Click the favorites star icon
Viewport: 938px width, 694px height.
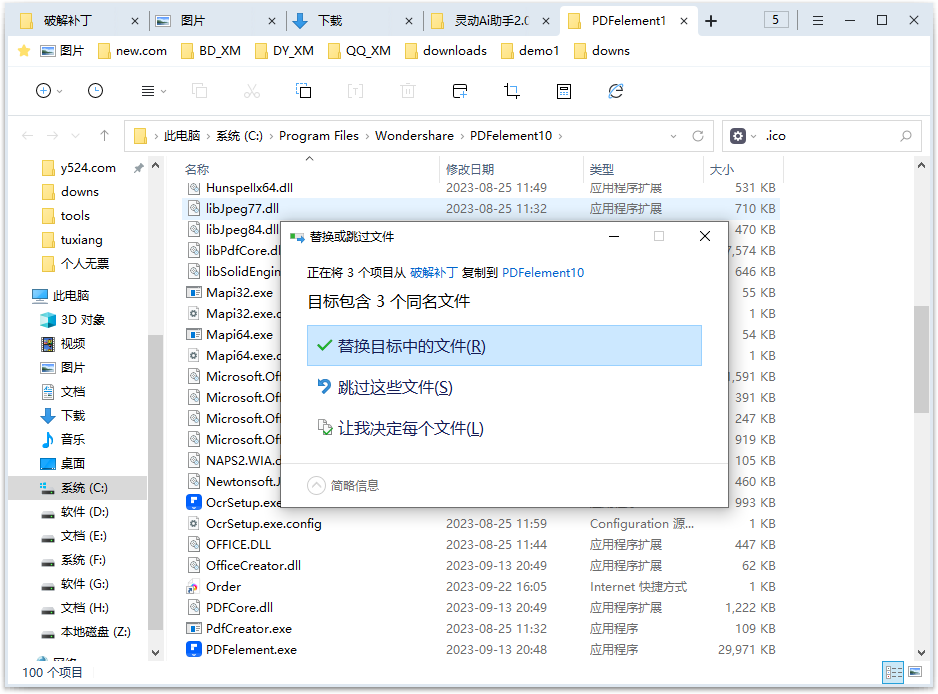[24, 51]
